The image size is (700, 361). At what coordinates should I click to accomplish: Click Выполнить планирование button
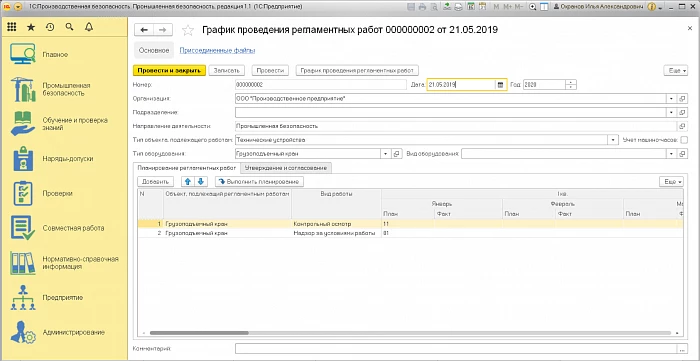click(x=259, y=182)
